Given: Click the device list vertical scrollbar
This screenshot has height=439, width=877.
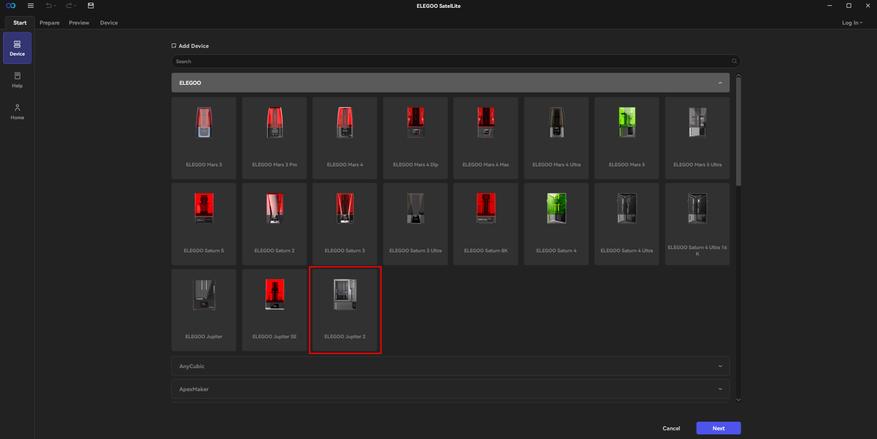Looking at the screenshot, I should [x=738, y=131].
